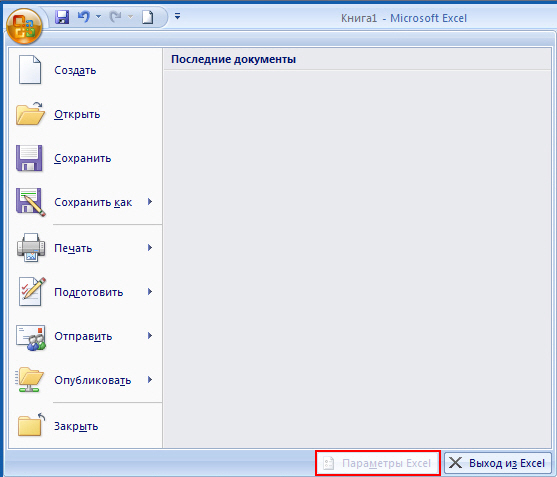557x477 pixels.
Task: Click the Книга1 - Microsoft Excel title text
Action: pos(404,18)
